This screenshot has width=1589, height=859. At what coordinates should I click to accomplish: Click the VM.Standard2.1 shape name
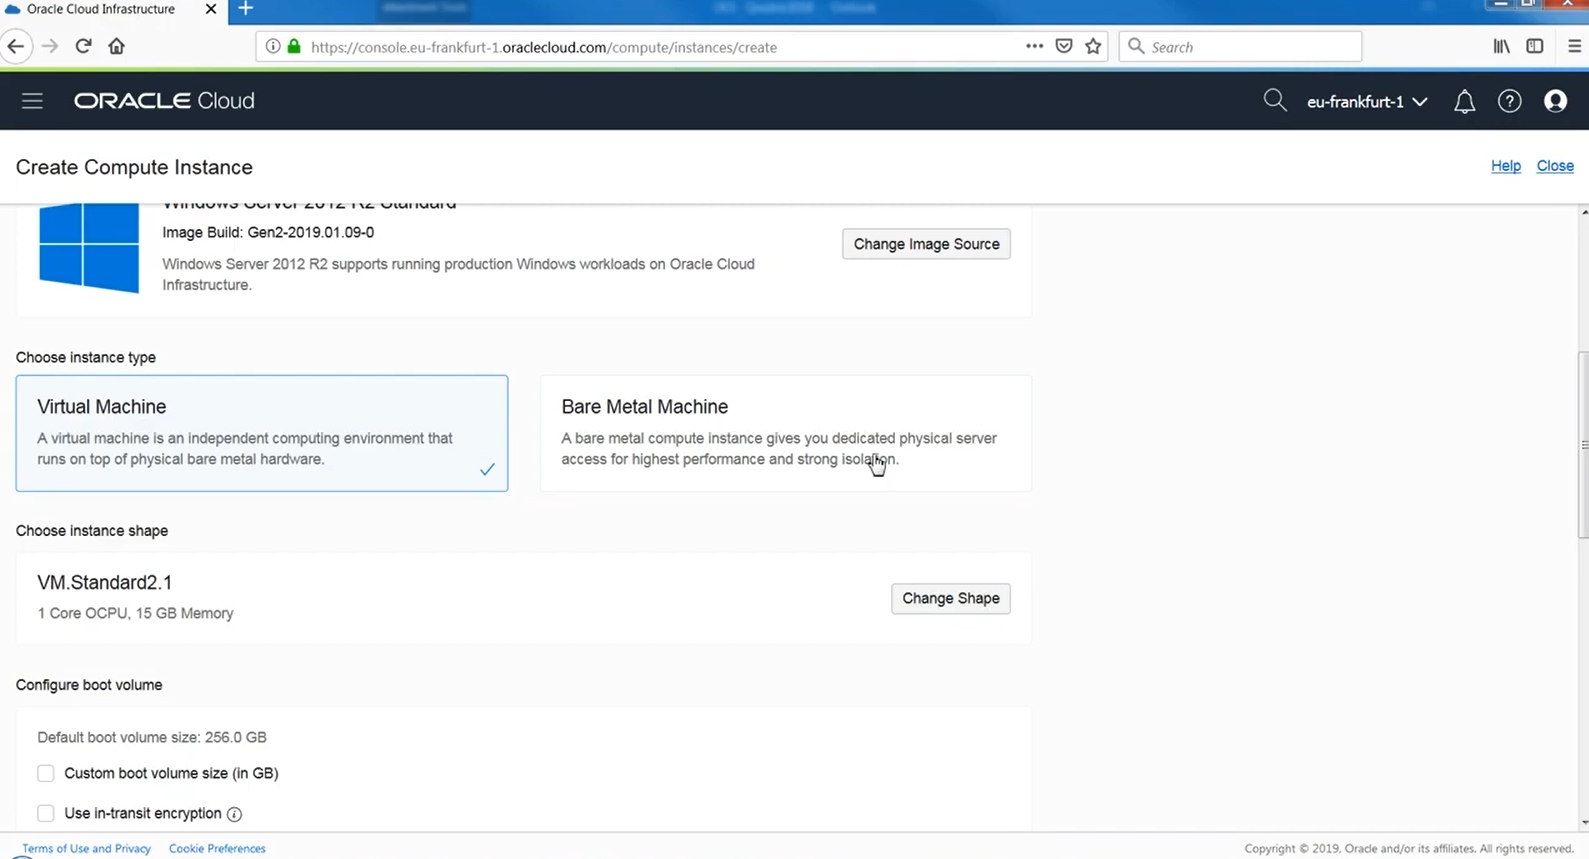click(105, 582)
